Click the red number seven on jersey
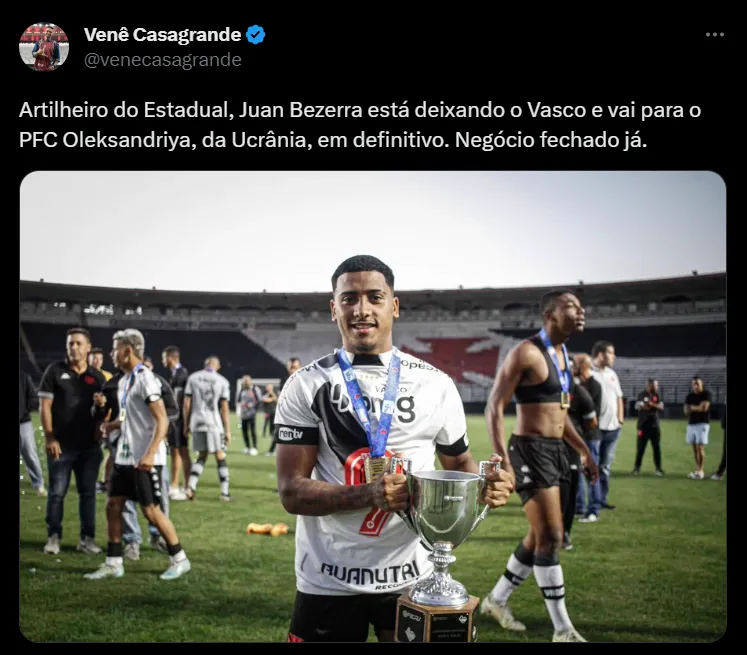This screenshot has width=747, height=655. [x=370, y=493]
